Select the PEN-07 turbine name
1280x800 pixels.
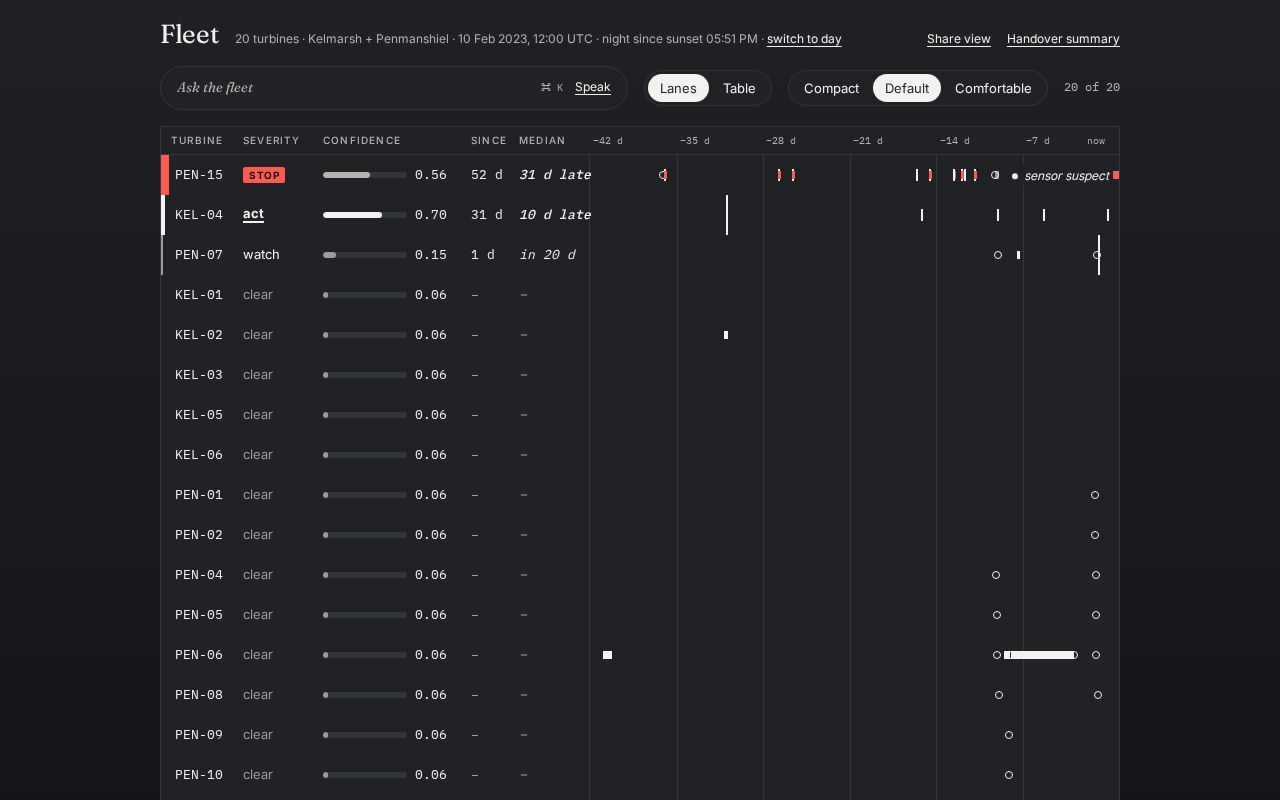(199, 255)
